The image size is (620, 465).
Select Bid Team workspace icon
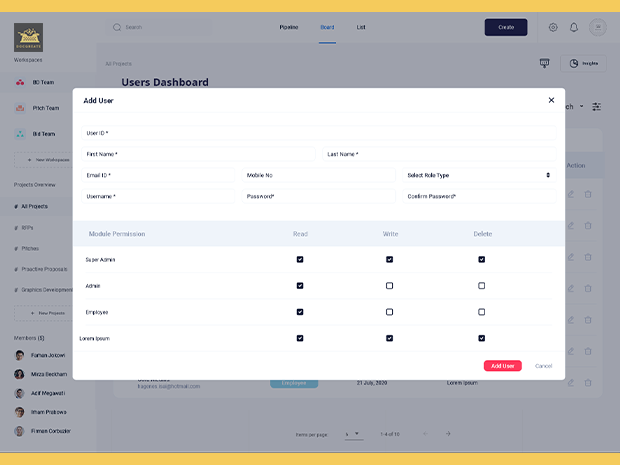[20, 134]
